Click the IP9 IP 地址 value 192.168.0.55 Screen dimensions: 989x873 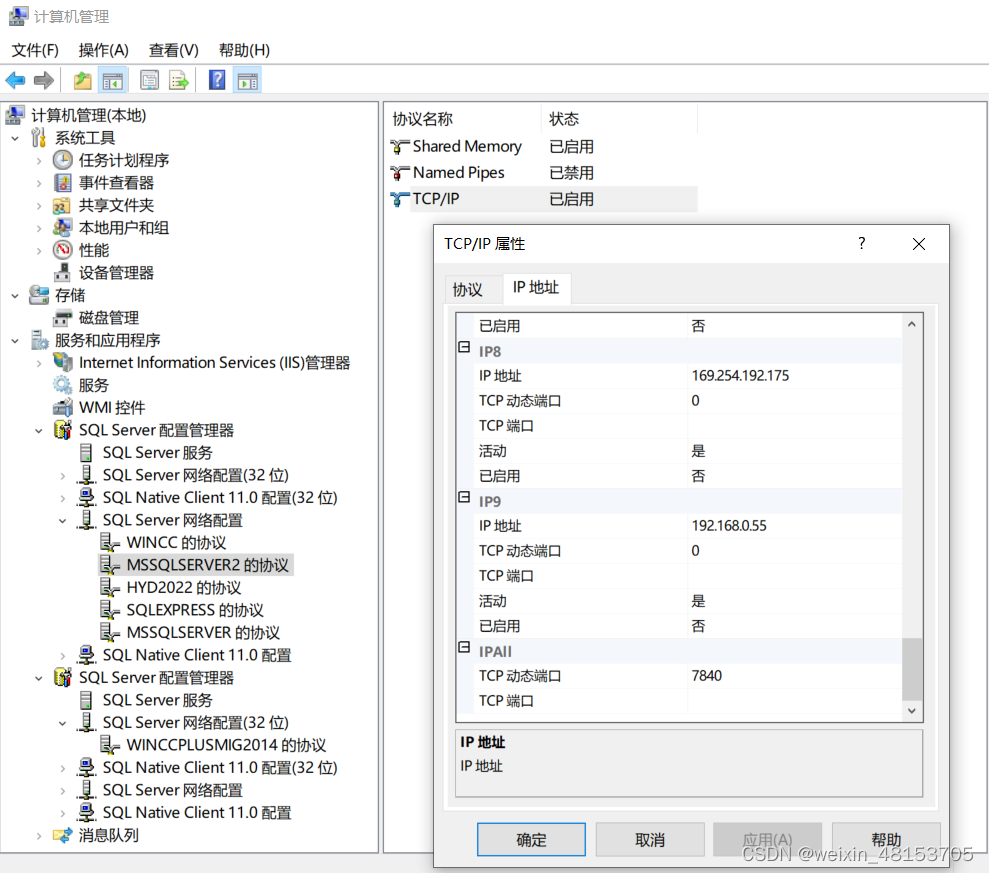click(729, 525)
